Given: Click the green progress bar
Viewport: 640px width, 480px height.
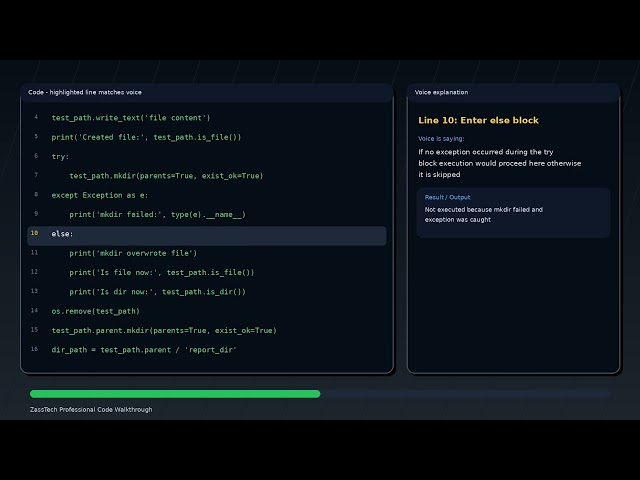Looking at the screenshot, I should (x=175, y=394).
